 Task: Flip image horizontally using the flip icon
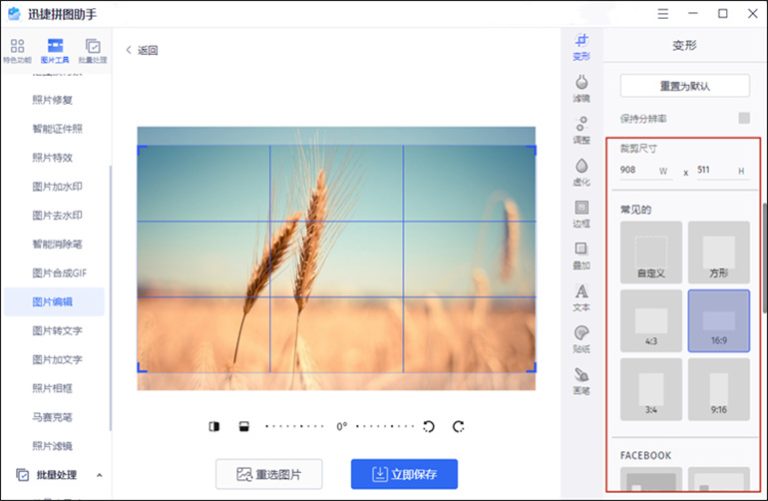click(x=214, y=426)
